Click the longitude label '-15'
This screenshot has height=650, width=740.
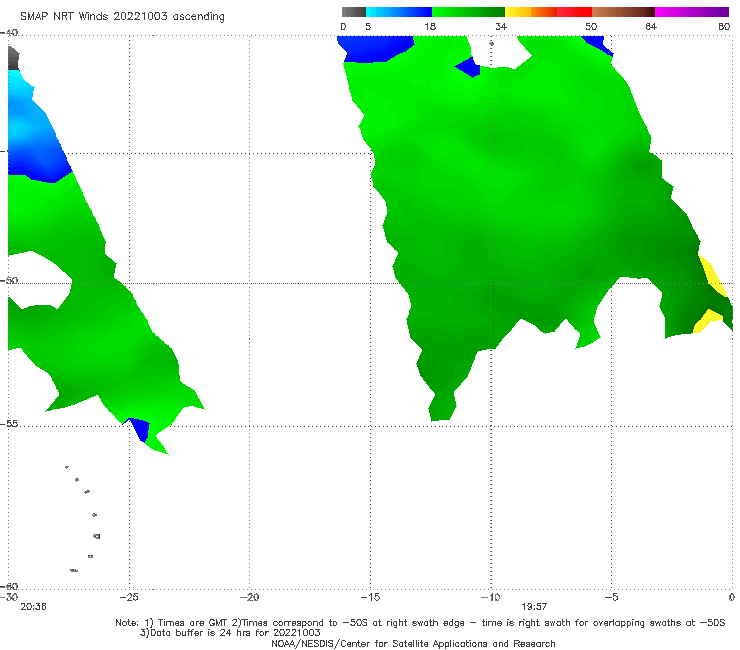pyautogui.click(x=370, y=597)
